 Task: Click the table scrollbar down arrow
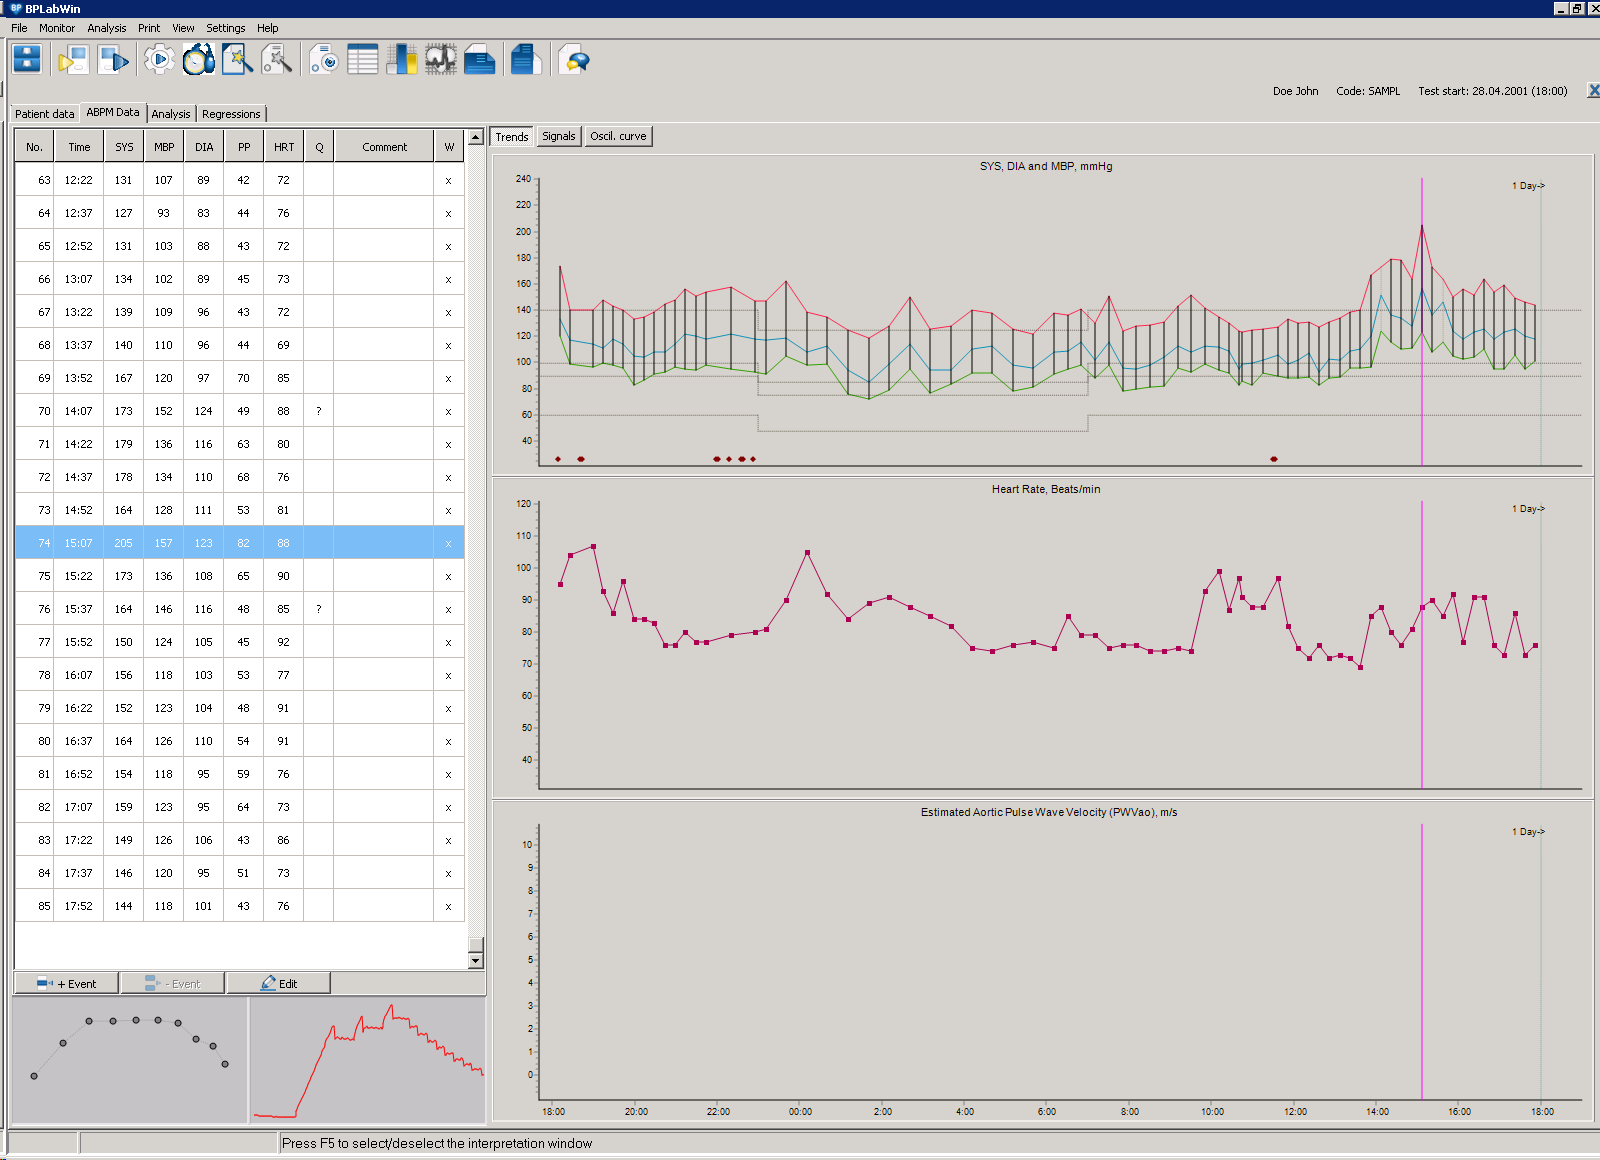pyautogui.click(x=476, y=960)
